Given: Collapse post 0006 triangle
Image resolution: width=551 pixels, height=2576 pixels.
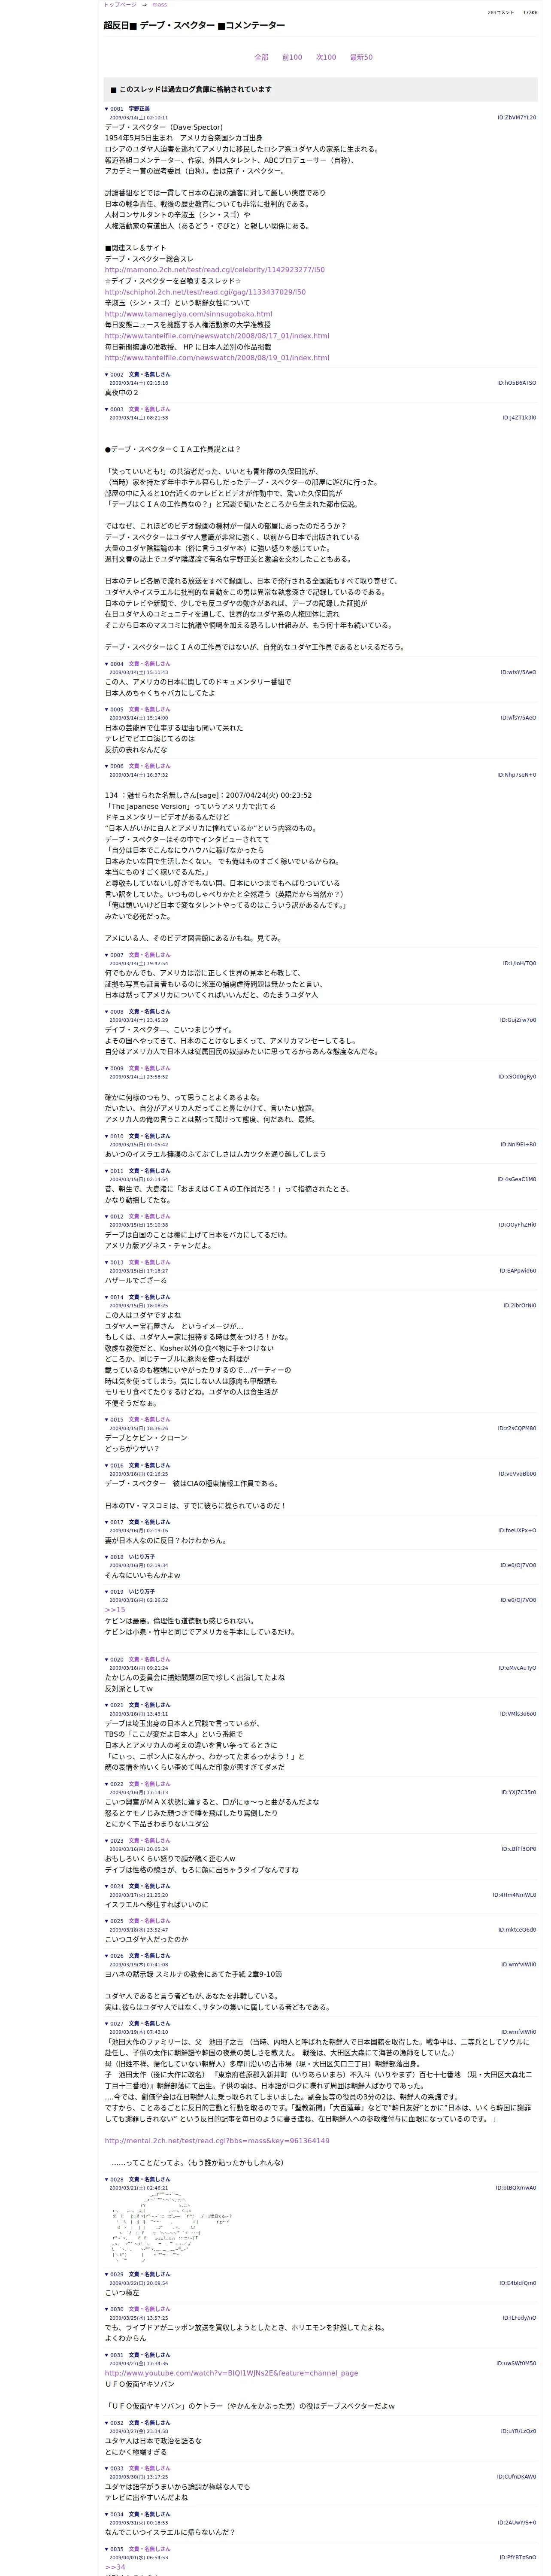Looking at the screenshot, I should (107, 766).
